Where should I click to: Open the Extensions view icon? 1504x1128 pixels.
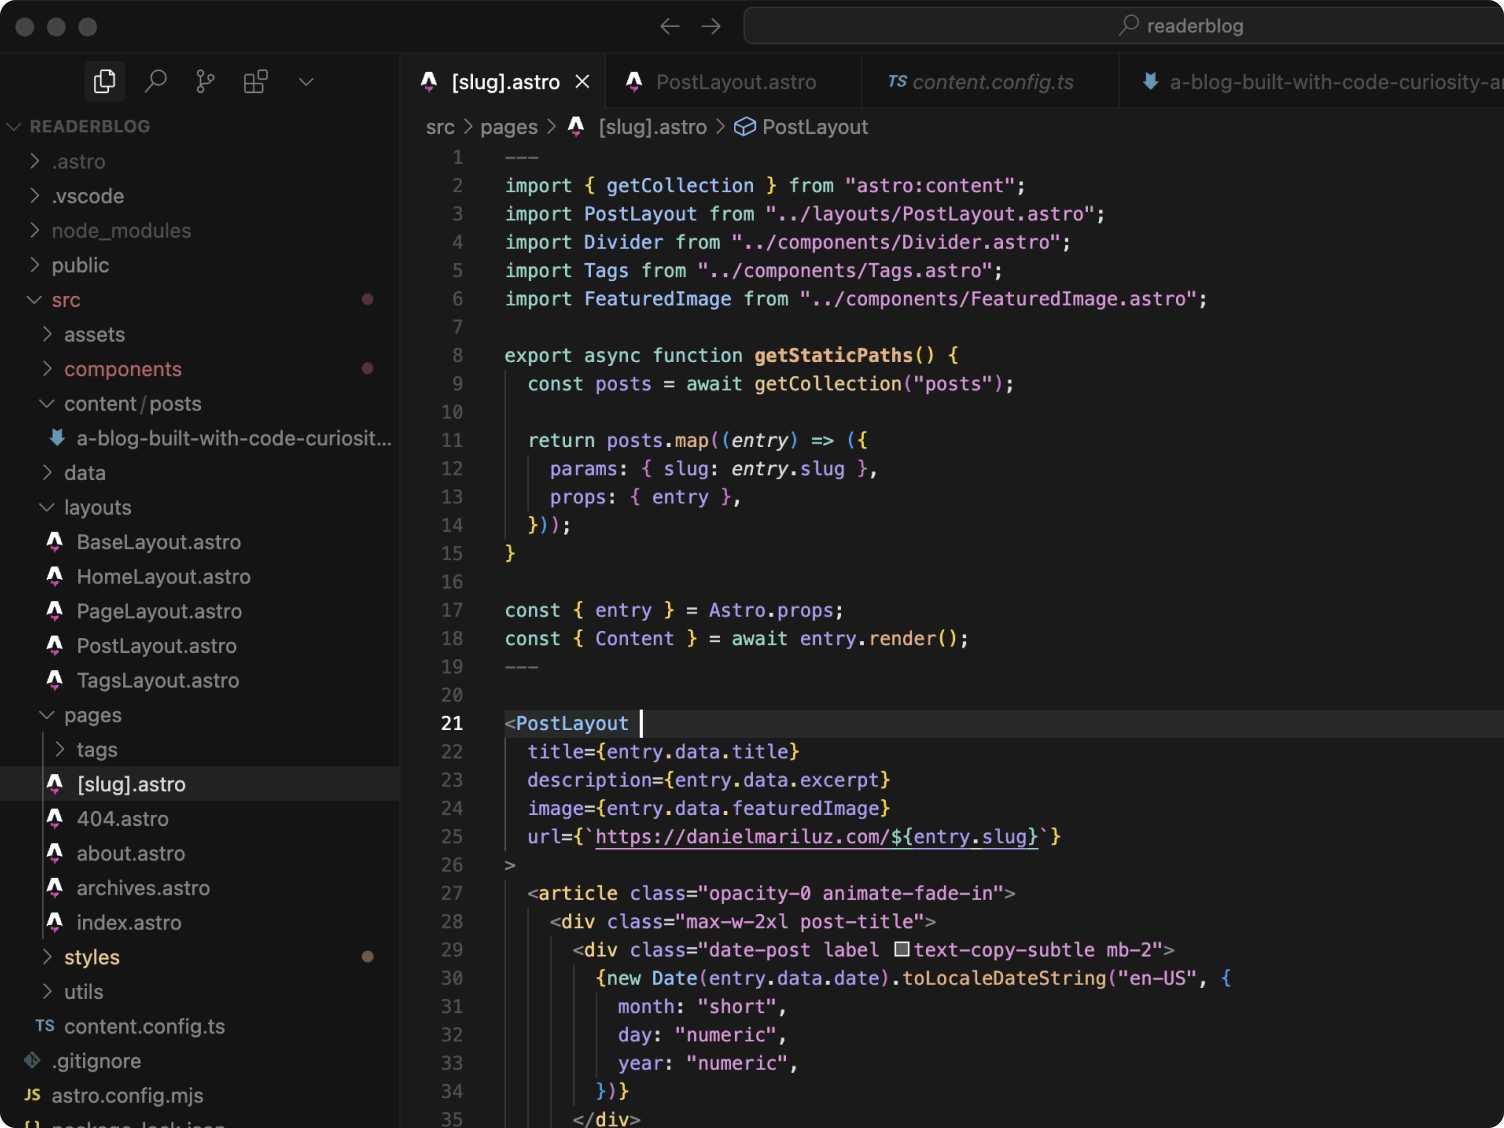(x=255, y=81)
